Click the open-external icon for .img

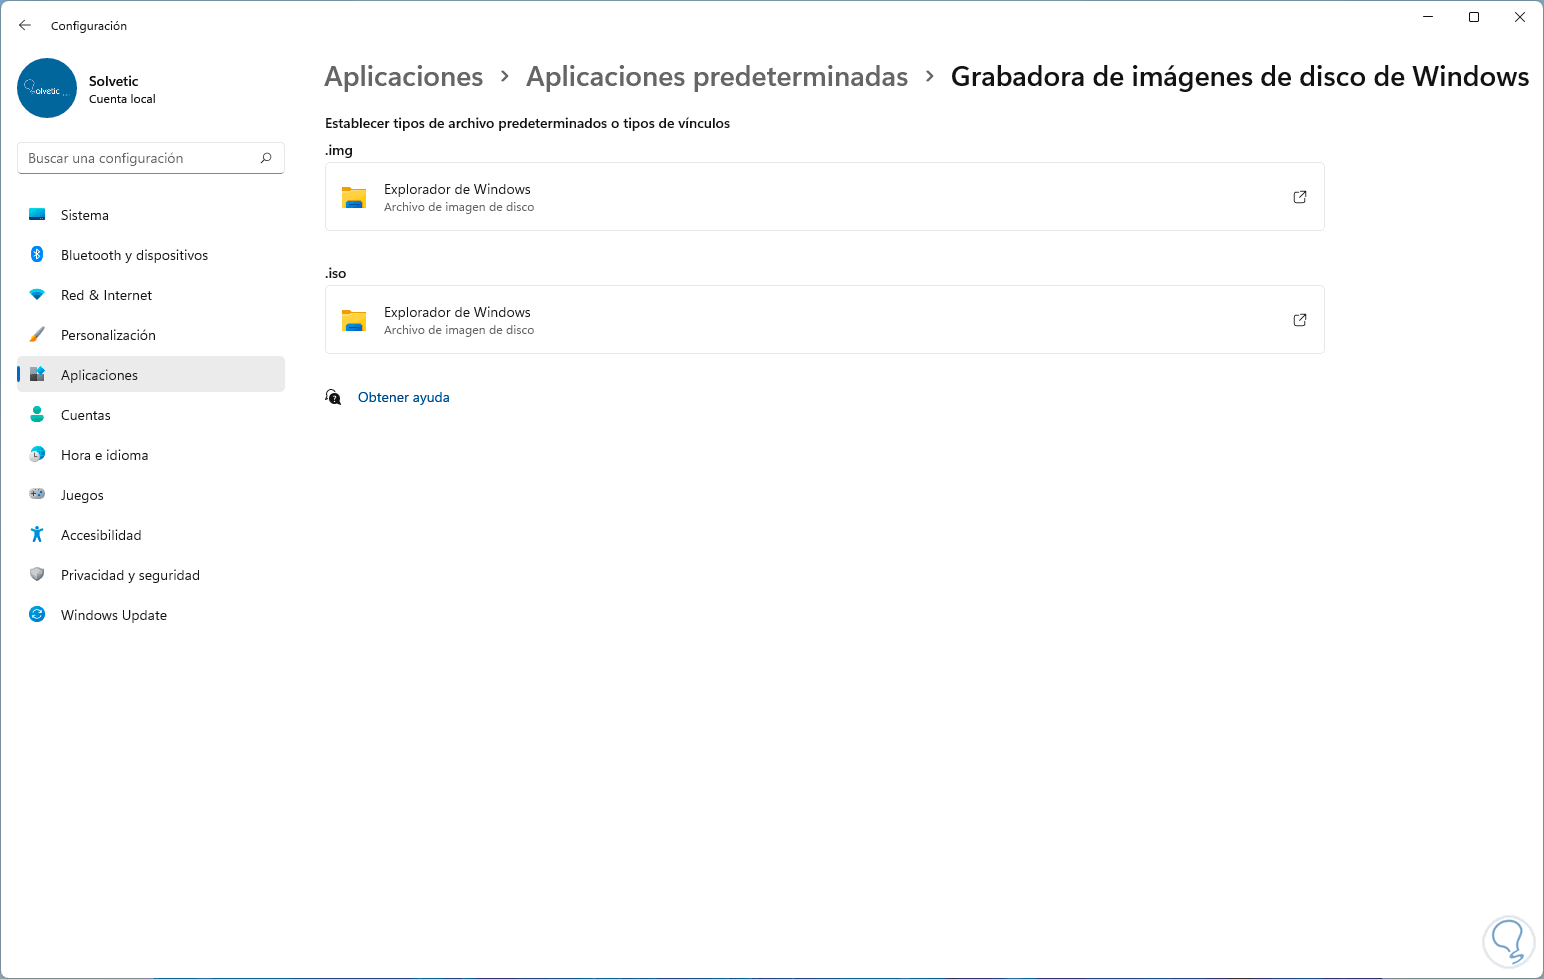point(1300,197)
